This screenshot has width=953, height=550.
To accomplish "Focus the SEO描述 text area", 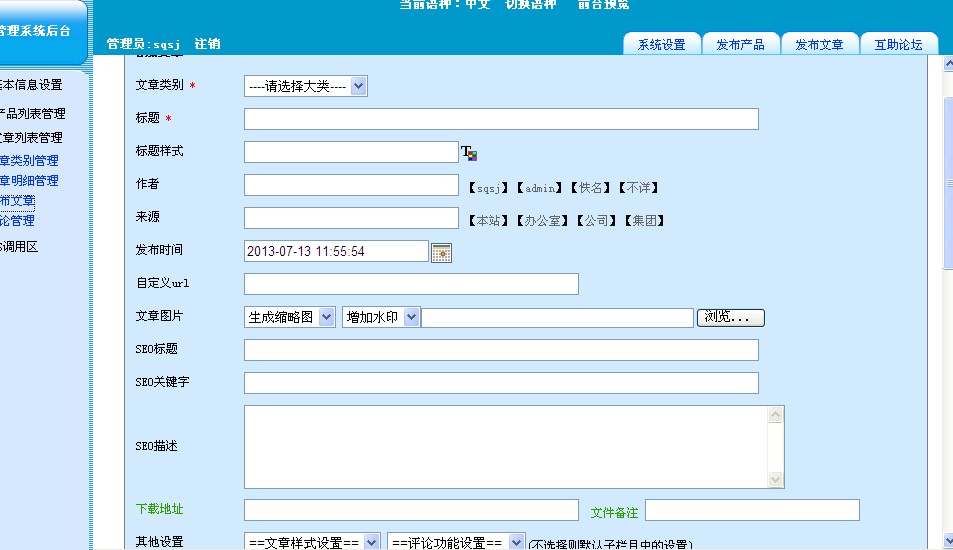I will pyautogui.click(x=505, y=446).
